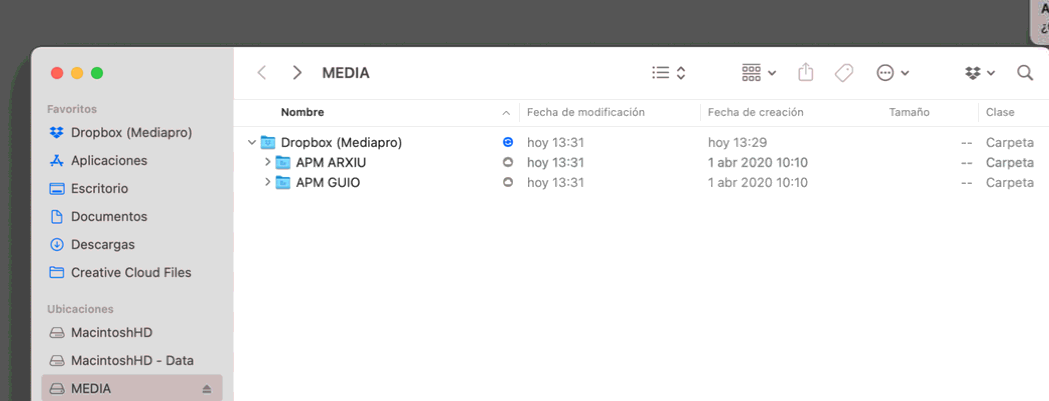The height and width of the screenshot is (401, 1049).
Task: Open the Search magnifier icon
Action: (x=1025, y=73)
